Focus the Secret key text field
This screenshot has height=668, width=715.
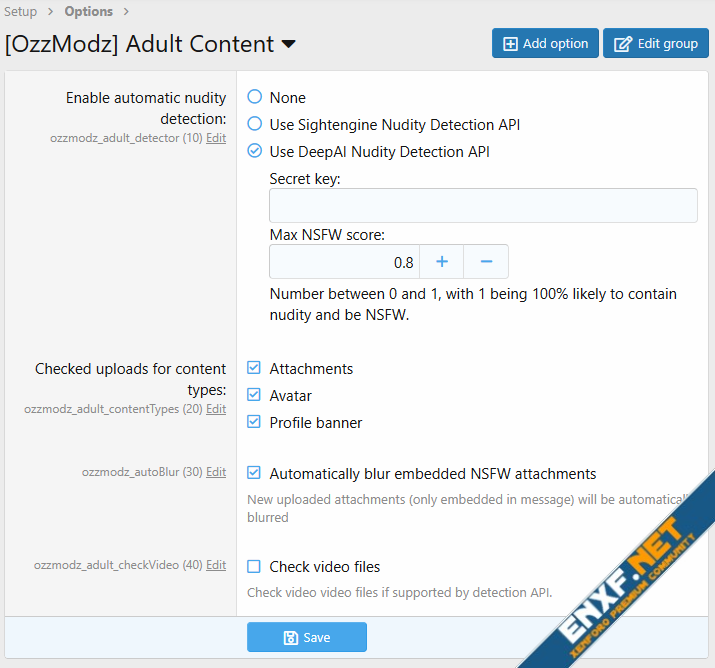(483, 205)
